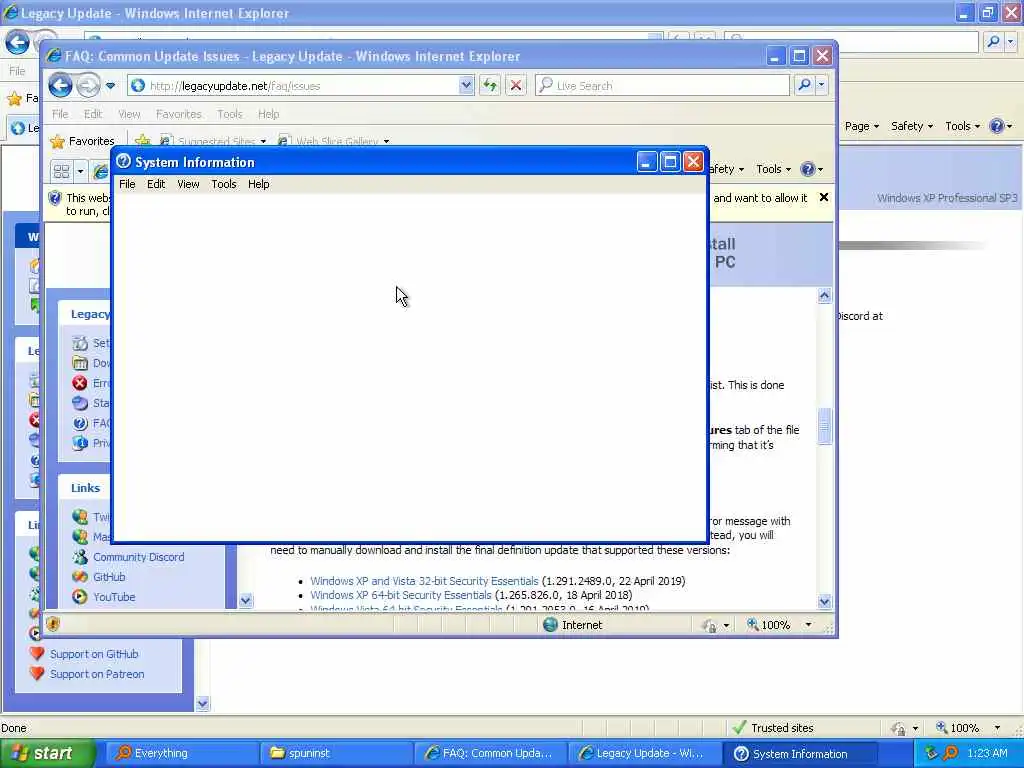
Task: Open the Favorites center star button
Action: tap(83, 141)
